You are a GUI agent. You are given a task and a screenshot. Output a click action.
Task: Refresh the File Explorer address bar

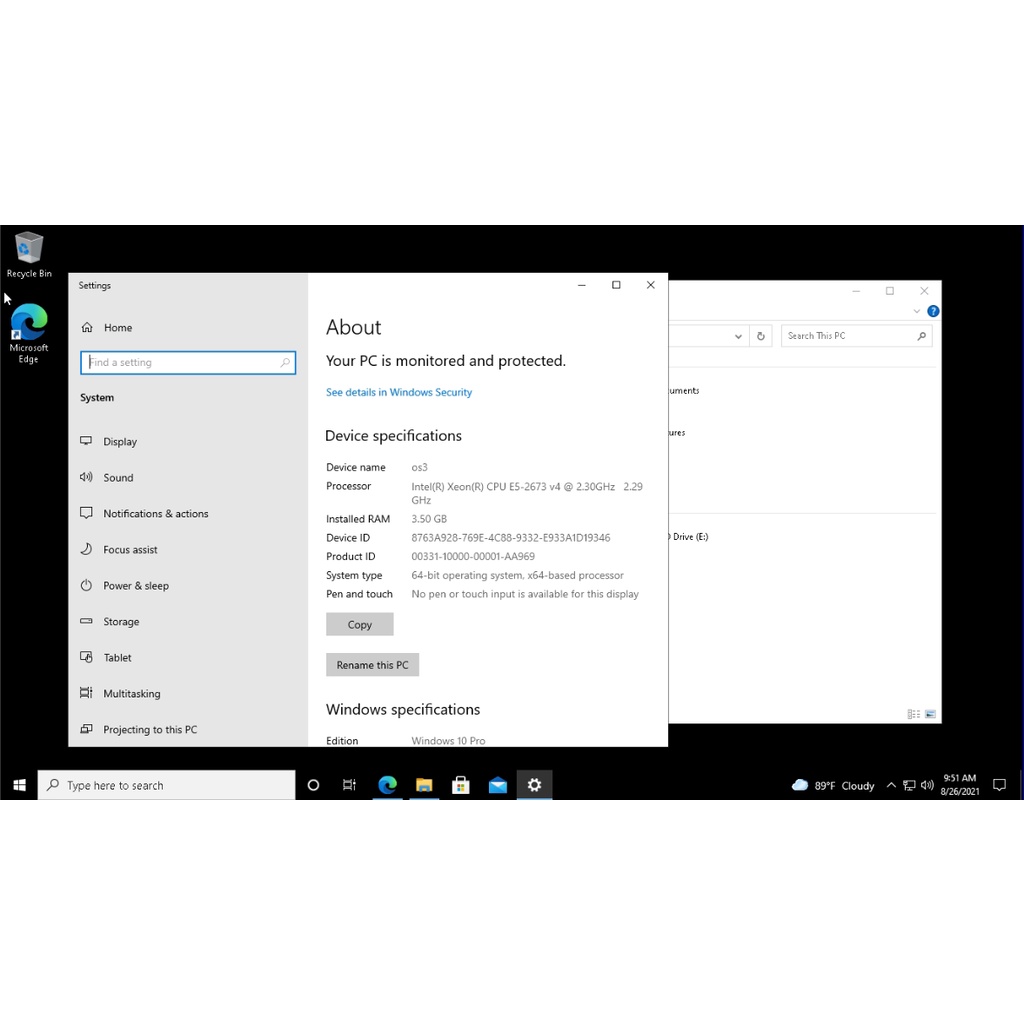pyautogui.click(x=761, y=336)
